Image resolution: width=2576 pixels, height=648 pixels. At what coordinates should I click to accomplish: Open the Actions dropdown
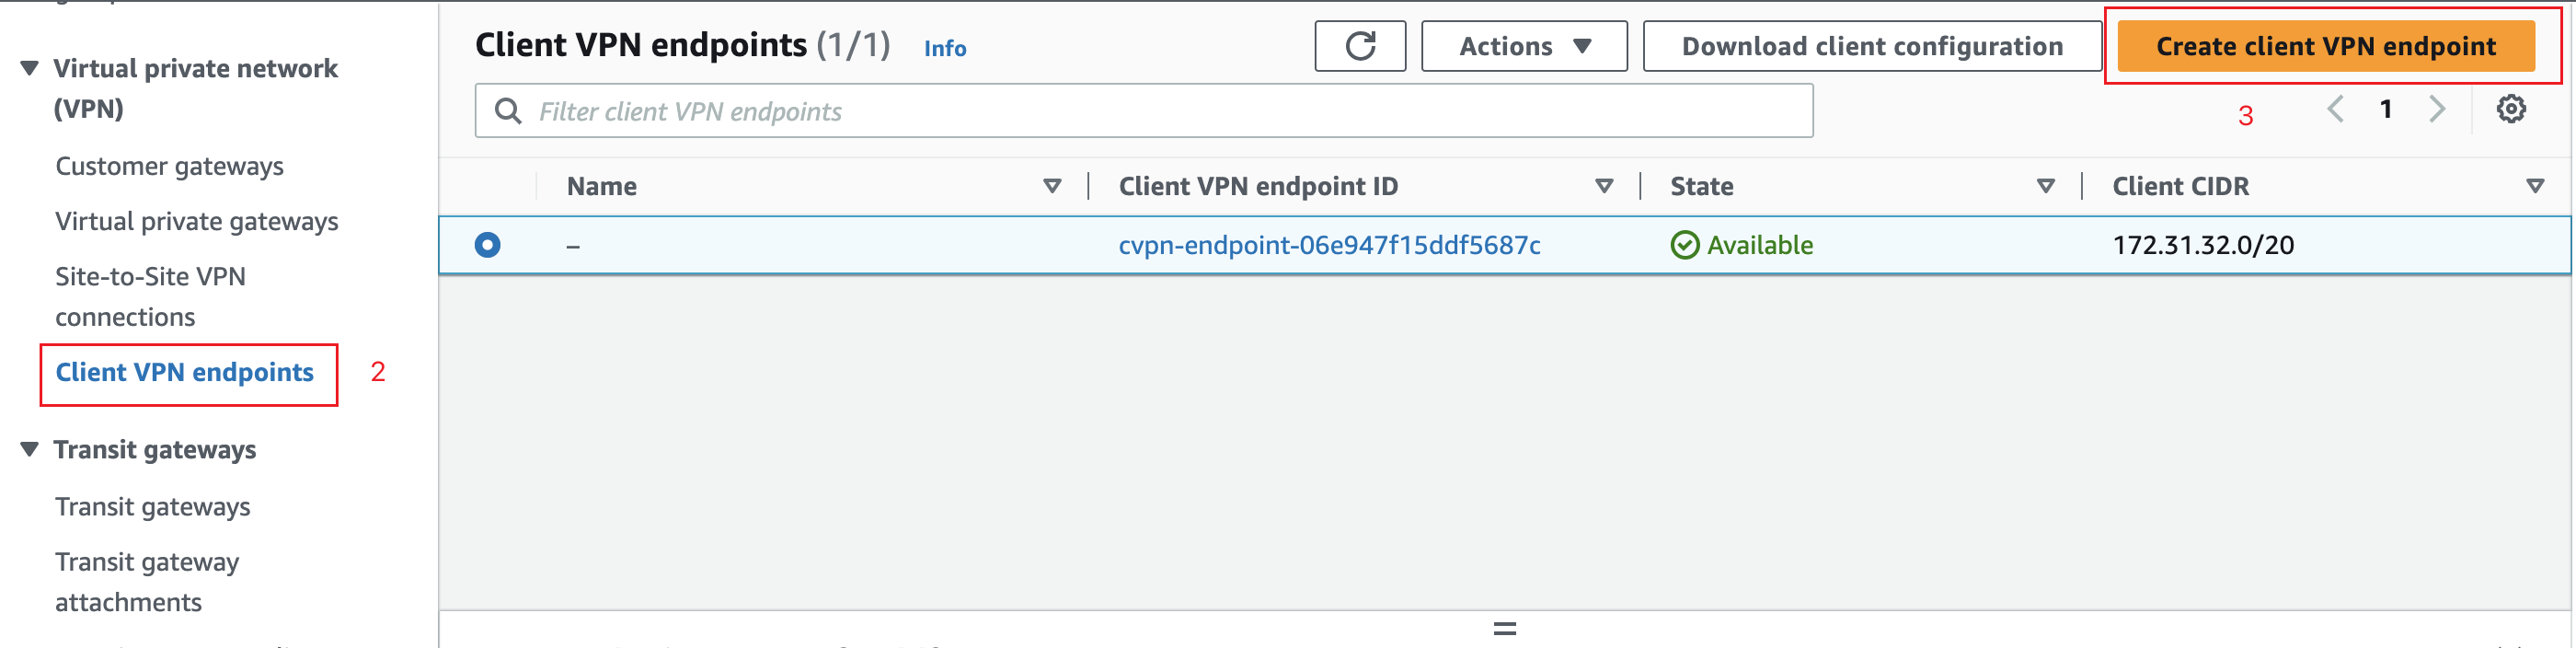pos(1523,45)
